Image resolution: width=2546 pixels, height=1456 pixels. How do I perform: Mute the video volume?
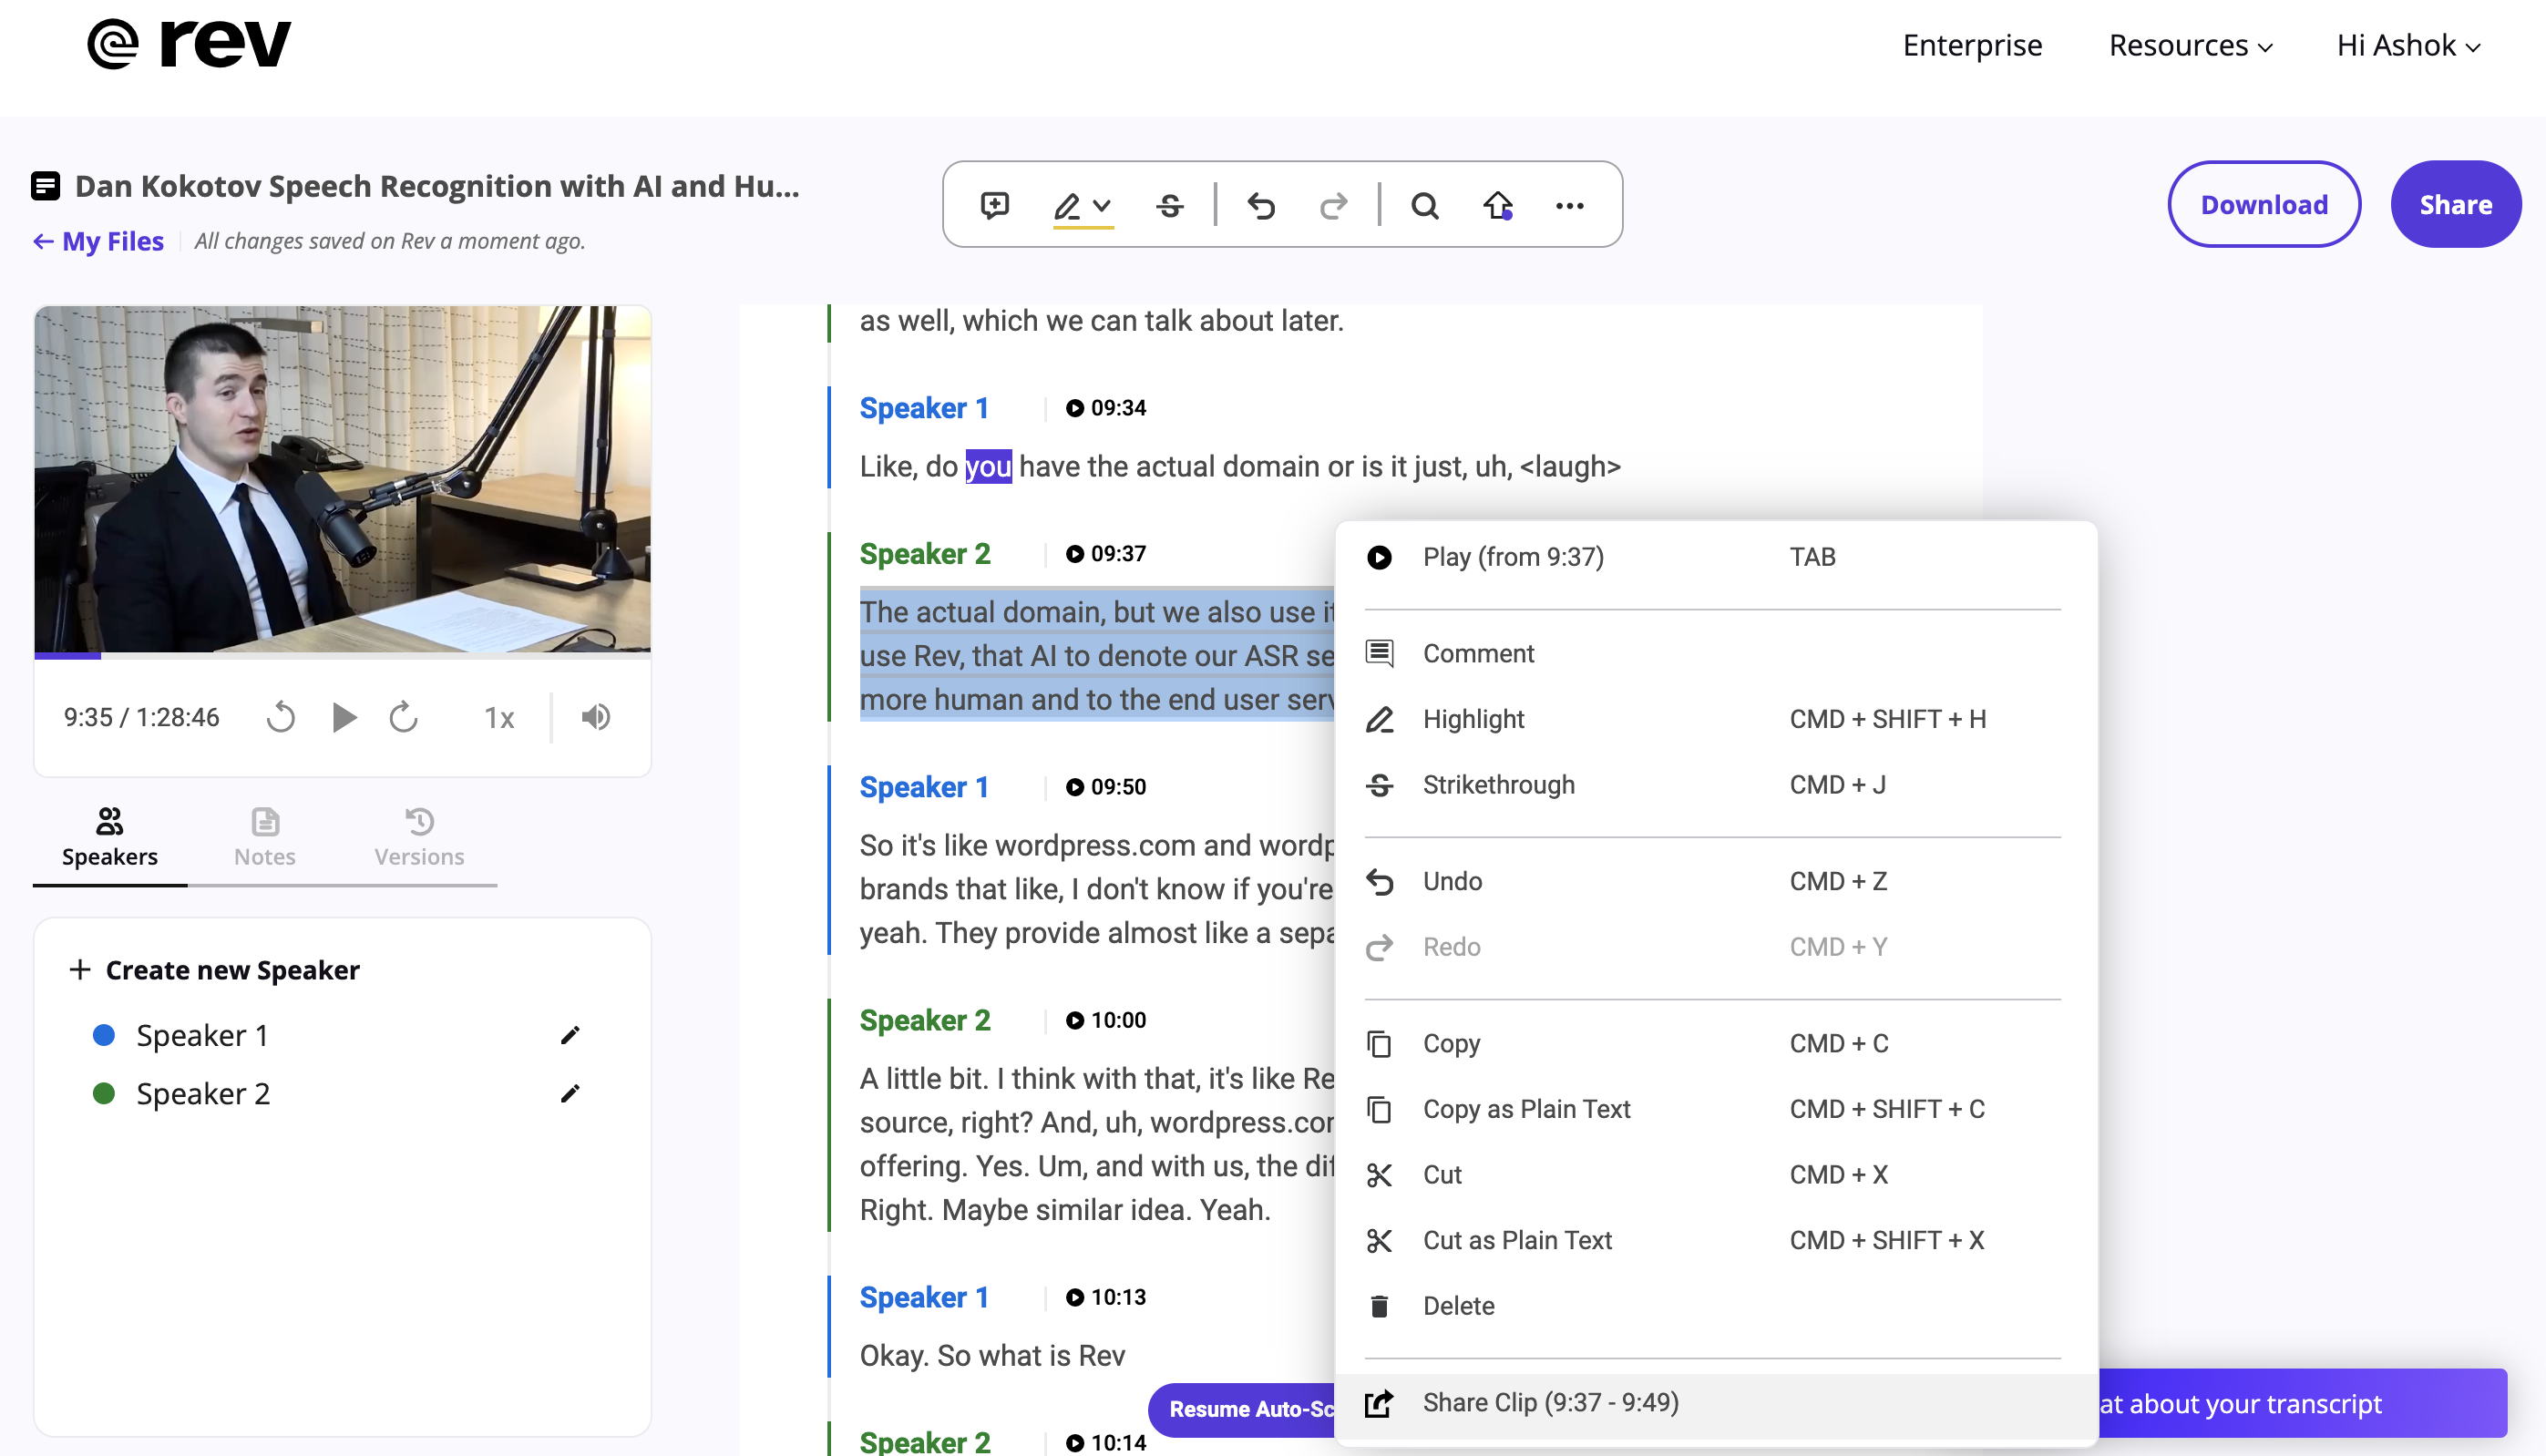(595, 717)
